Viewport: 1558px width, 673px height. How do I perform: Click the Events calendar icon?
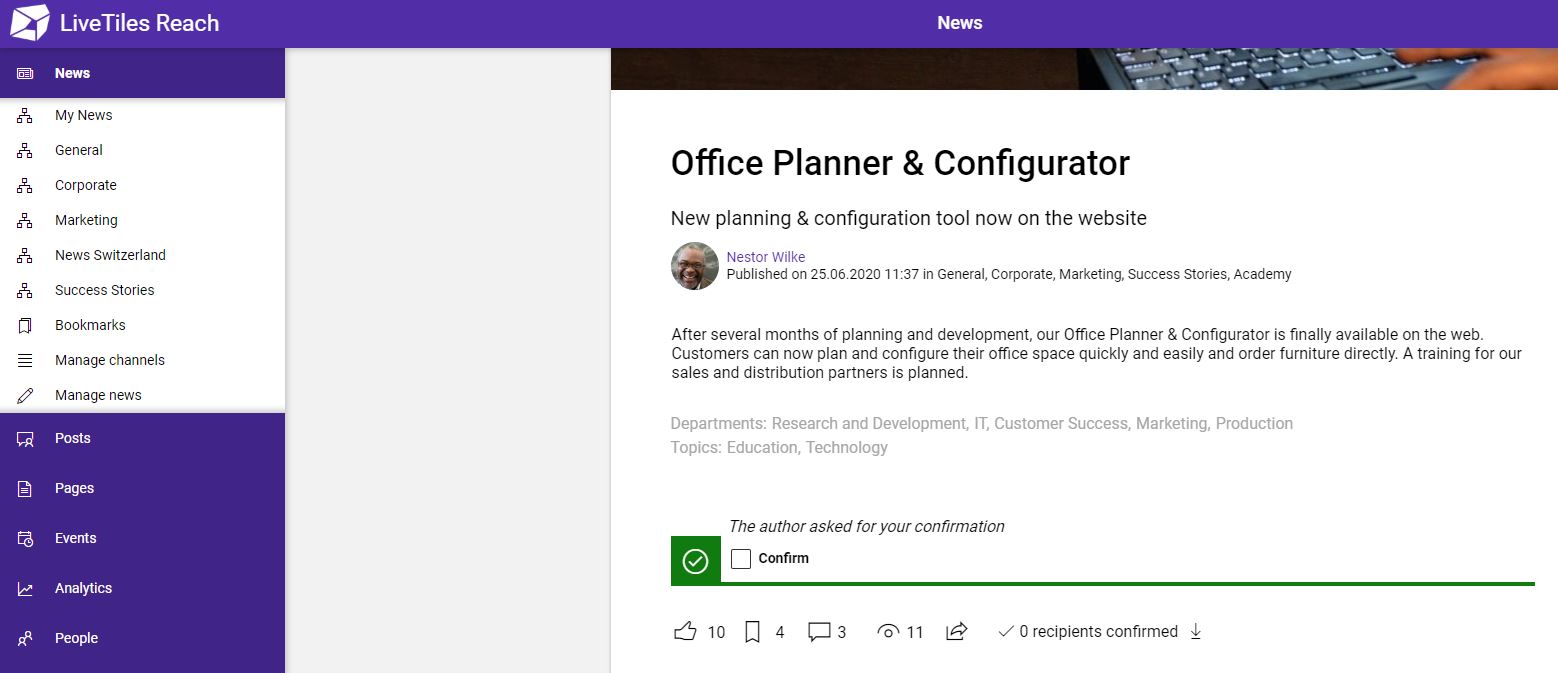pos(25,538)
